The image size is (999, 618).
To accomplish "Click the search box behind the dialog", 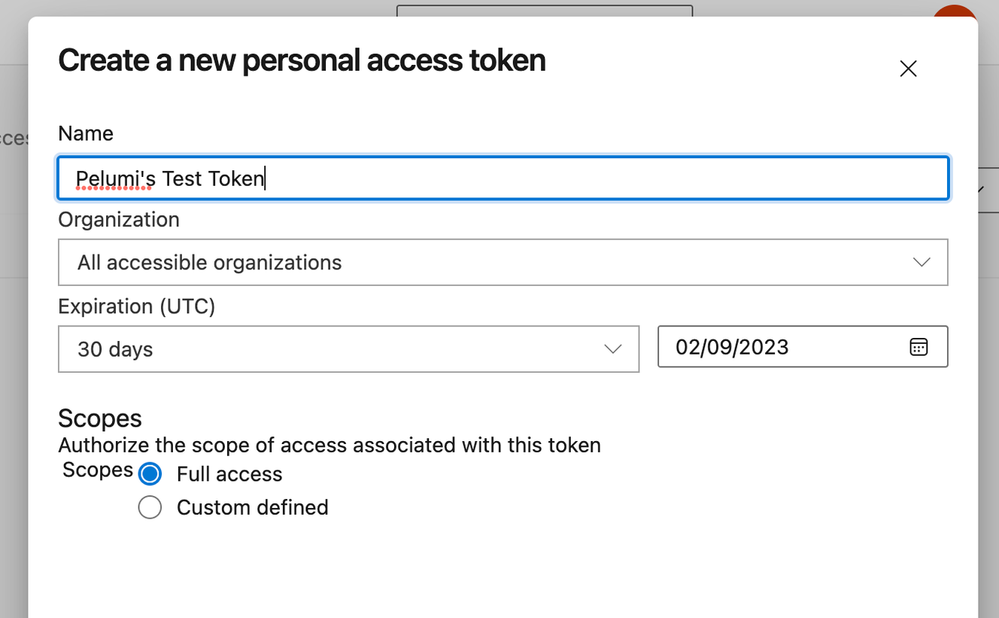I will [544, 10].
